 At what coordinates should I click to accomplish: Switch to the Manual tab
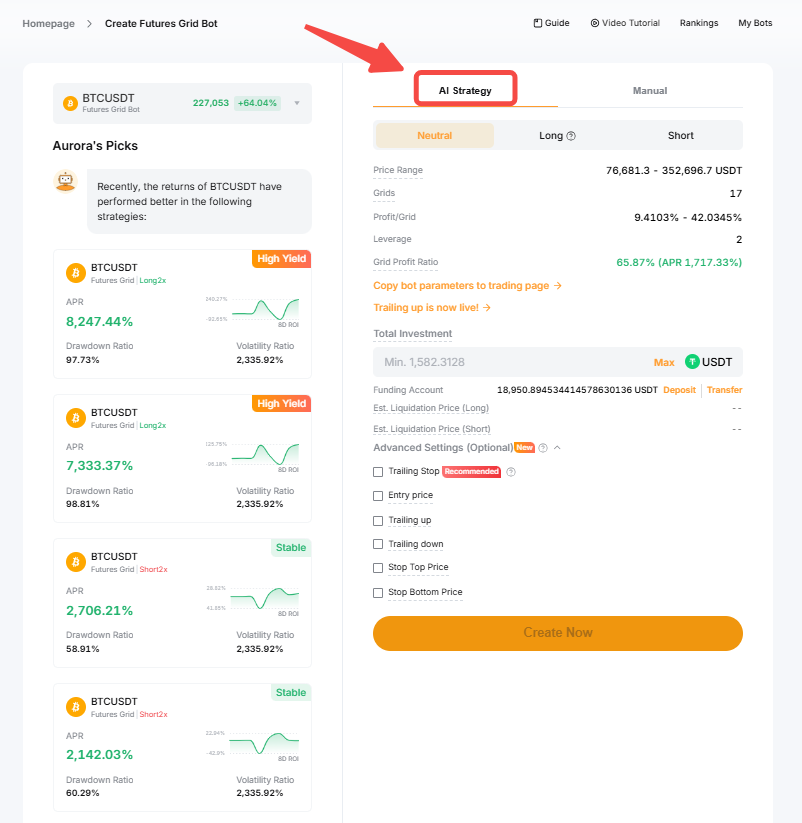[x=650, y=91]
